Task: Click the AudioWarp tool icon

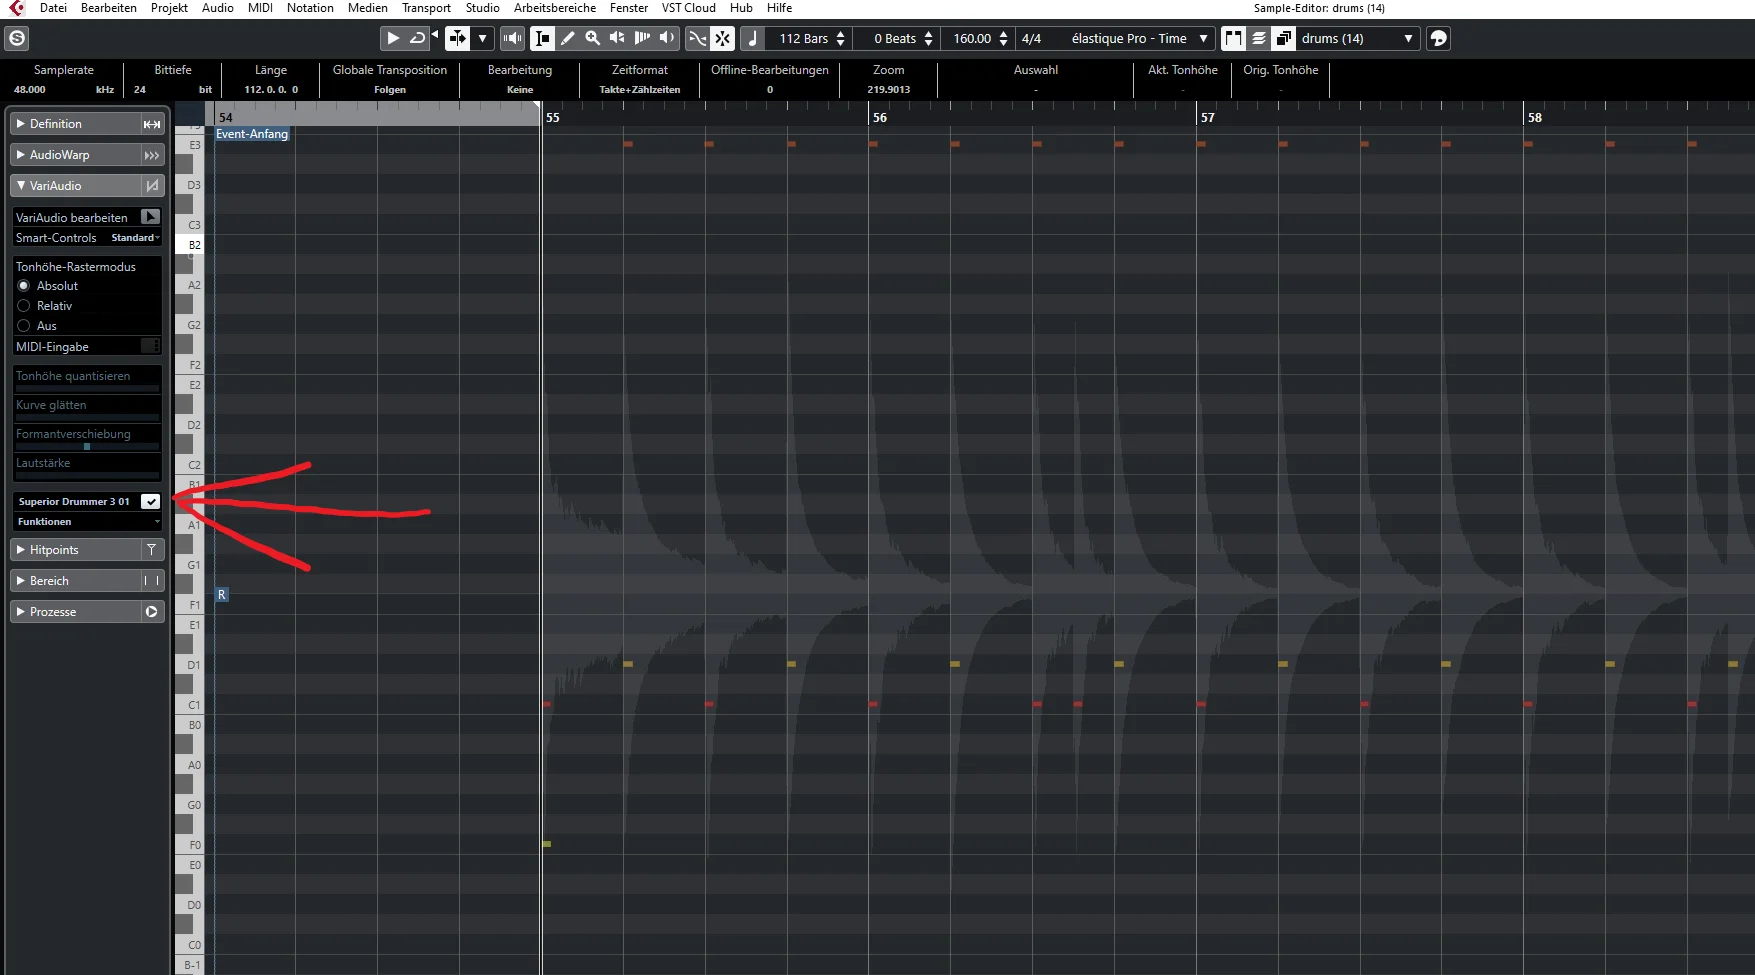Action: click(152, 155)
